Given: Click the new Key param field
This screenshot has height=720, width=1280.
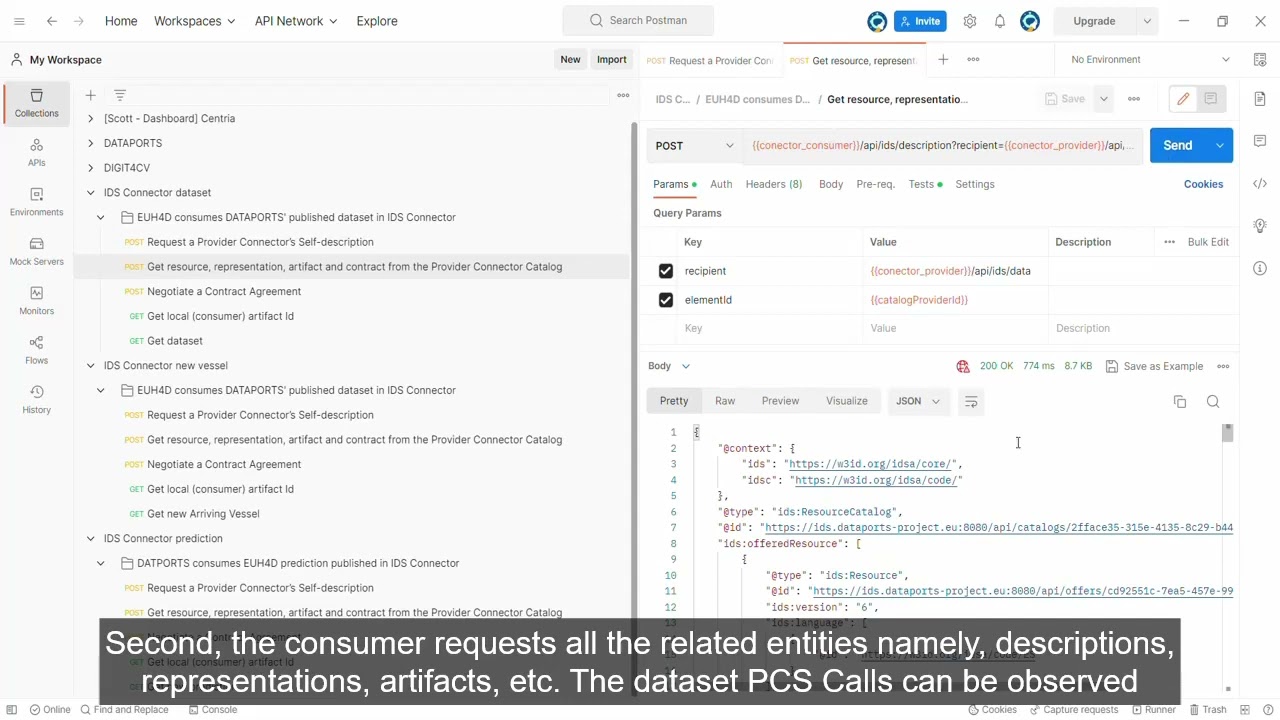Looking at the screenshot, I should (770, 329).
